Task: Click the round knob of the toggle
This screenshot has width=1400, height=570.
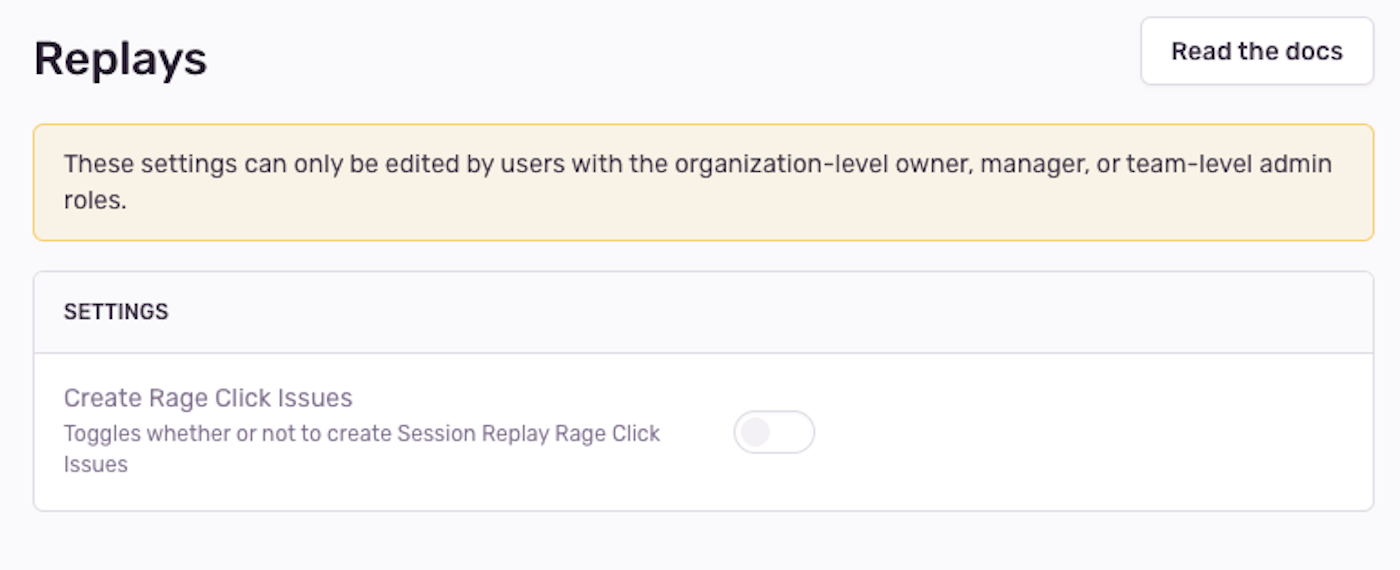Action: pos(757,432)
